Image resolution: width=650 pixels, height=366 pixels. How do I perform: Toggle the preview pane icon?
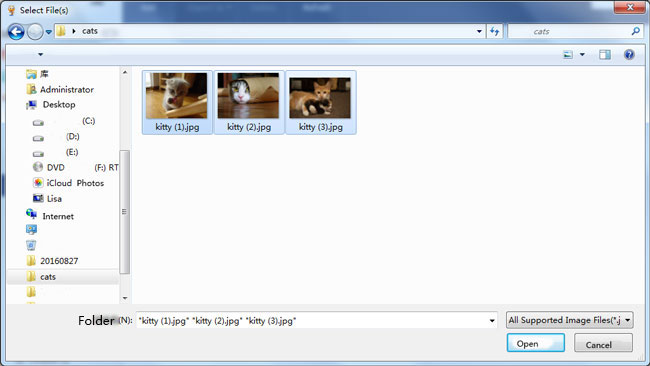(604, 54)
